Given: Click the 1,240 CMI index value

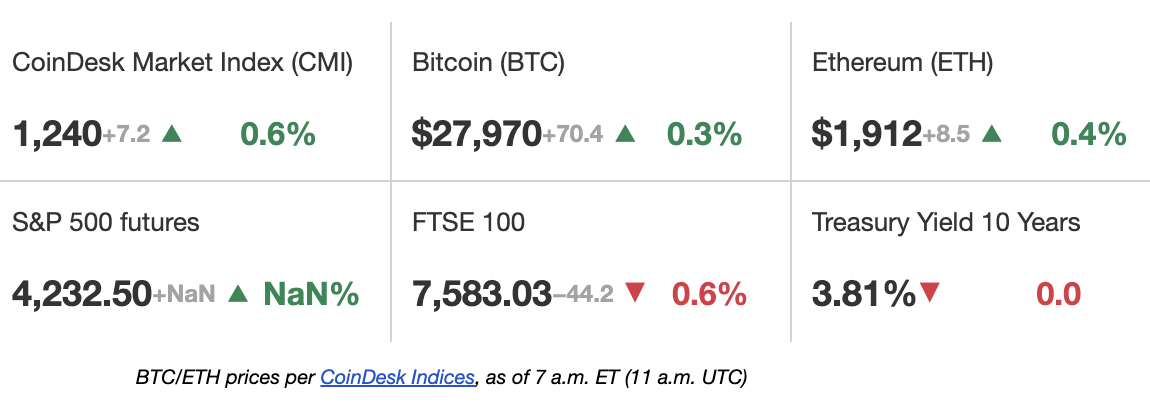Looking at the screenshot, I should point(57,134).
